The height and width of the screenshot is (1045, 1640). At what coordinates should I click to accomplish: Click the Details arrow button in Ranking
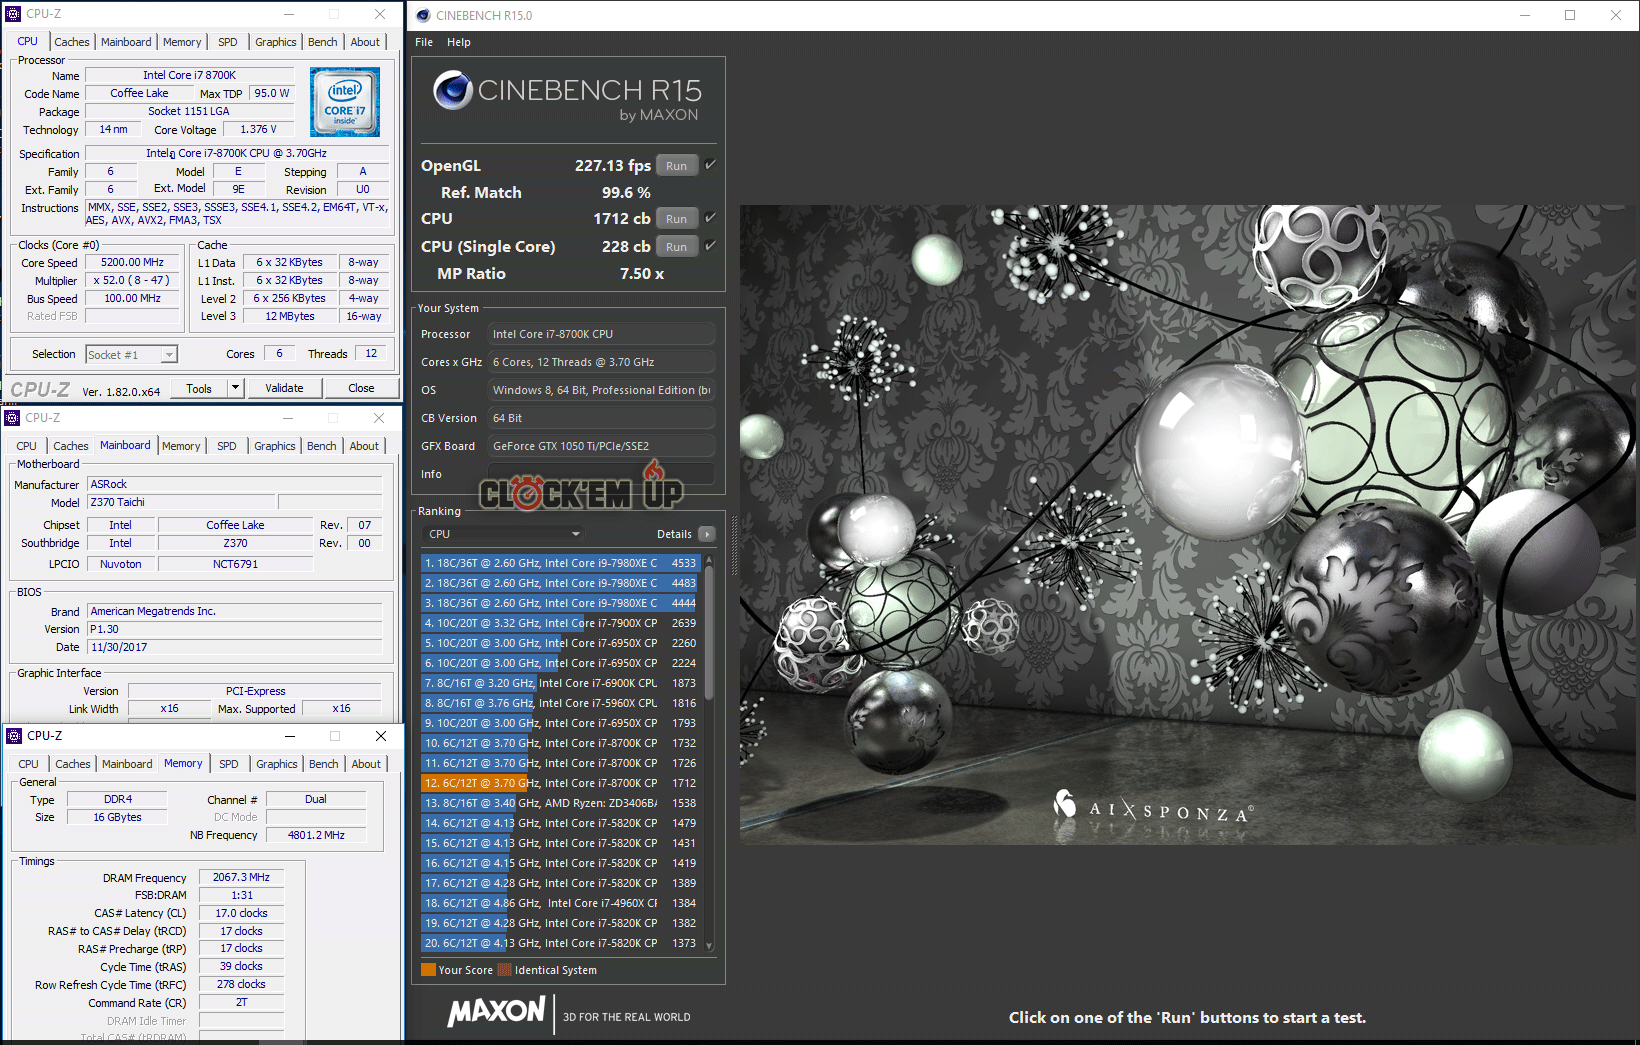(x=707, y=534)
